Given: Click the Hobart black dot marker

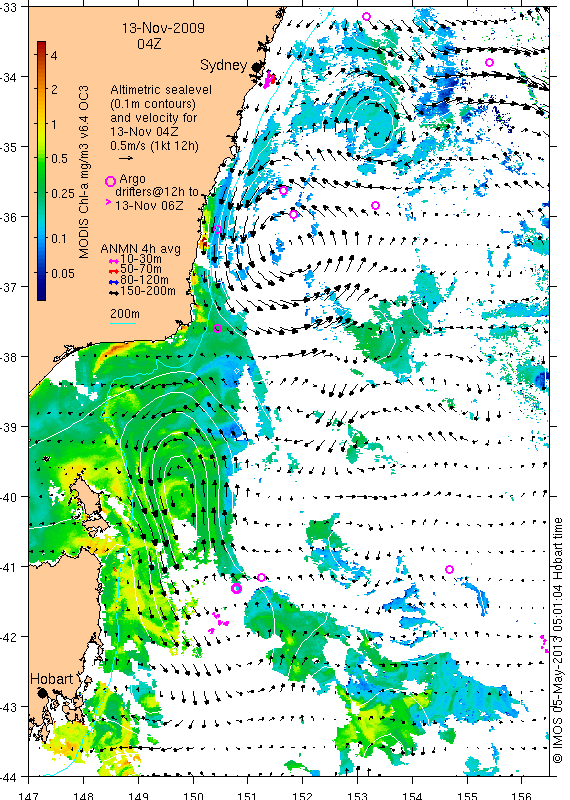Looking at the screenshot, I should point(42,692).
